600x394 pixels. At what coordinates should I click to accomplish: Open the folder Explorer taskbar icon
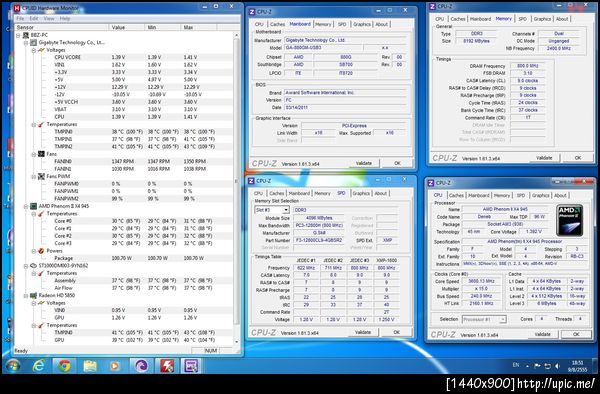[x=90, y=366]
